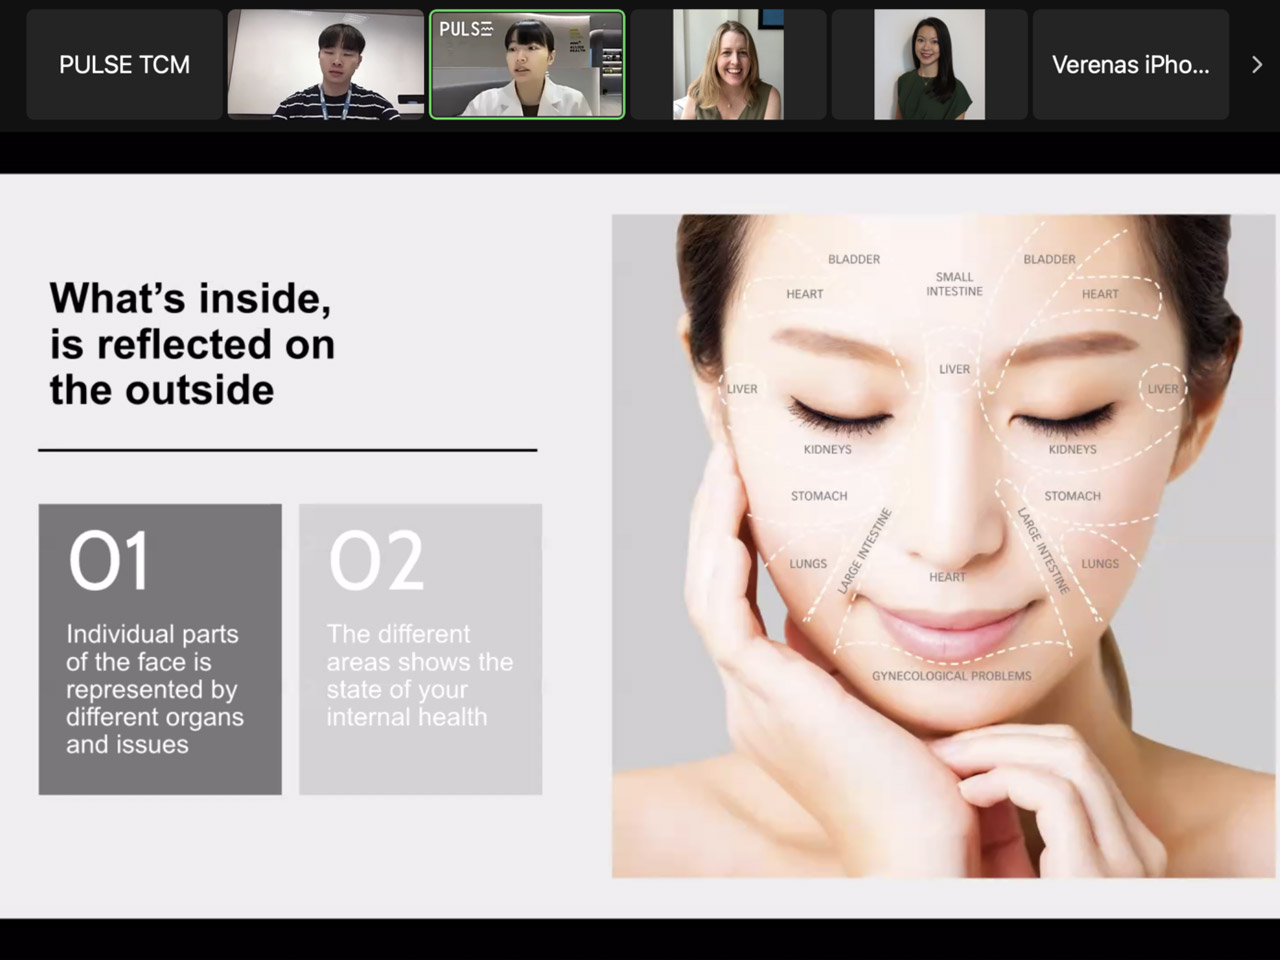The width and height of the screenshot is (1280, 960).
Task: Click video tile of participant in striped shirt
Action: 326,65
